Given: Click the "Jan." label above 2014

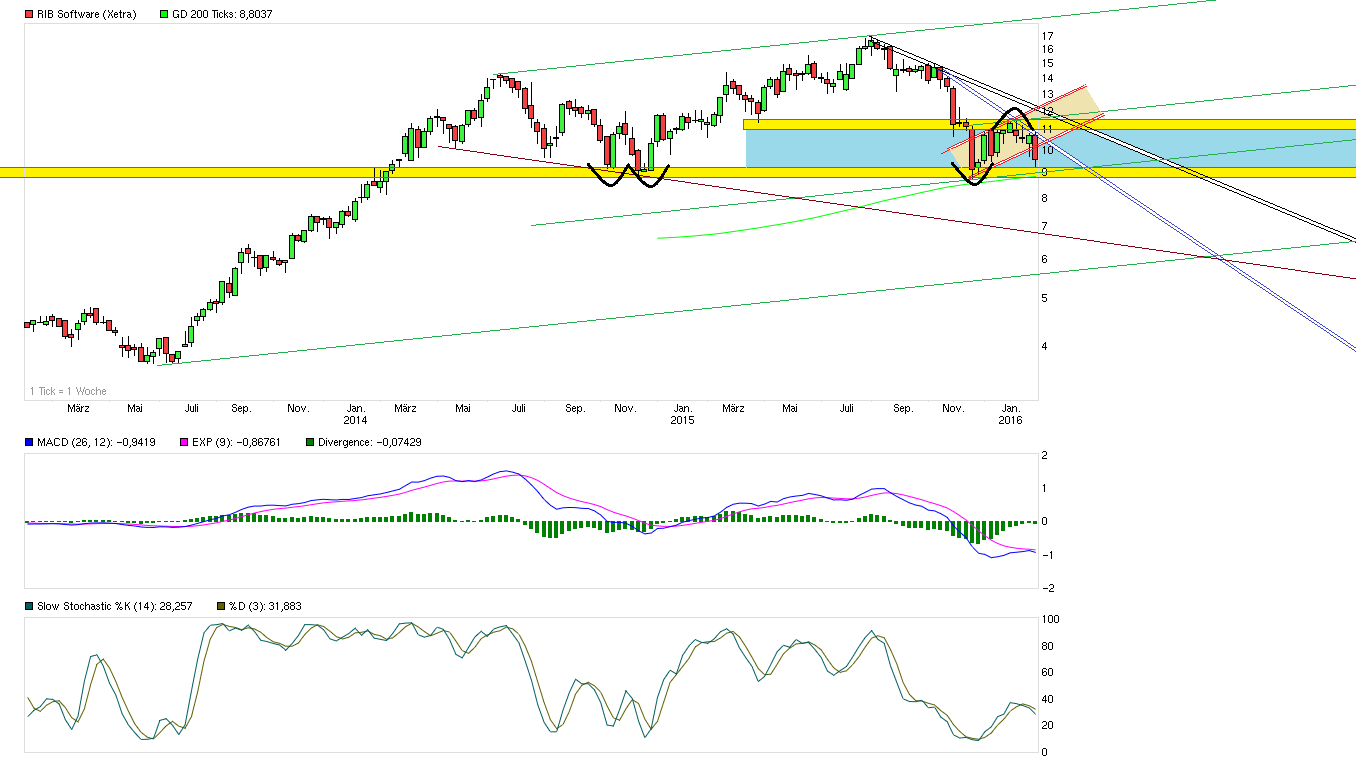Looking at the screenshot, I should coord(356,408).
